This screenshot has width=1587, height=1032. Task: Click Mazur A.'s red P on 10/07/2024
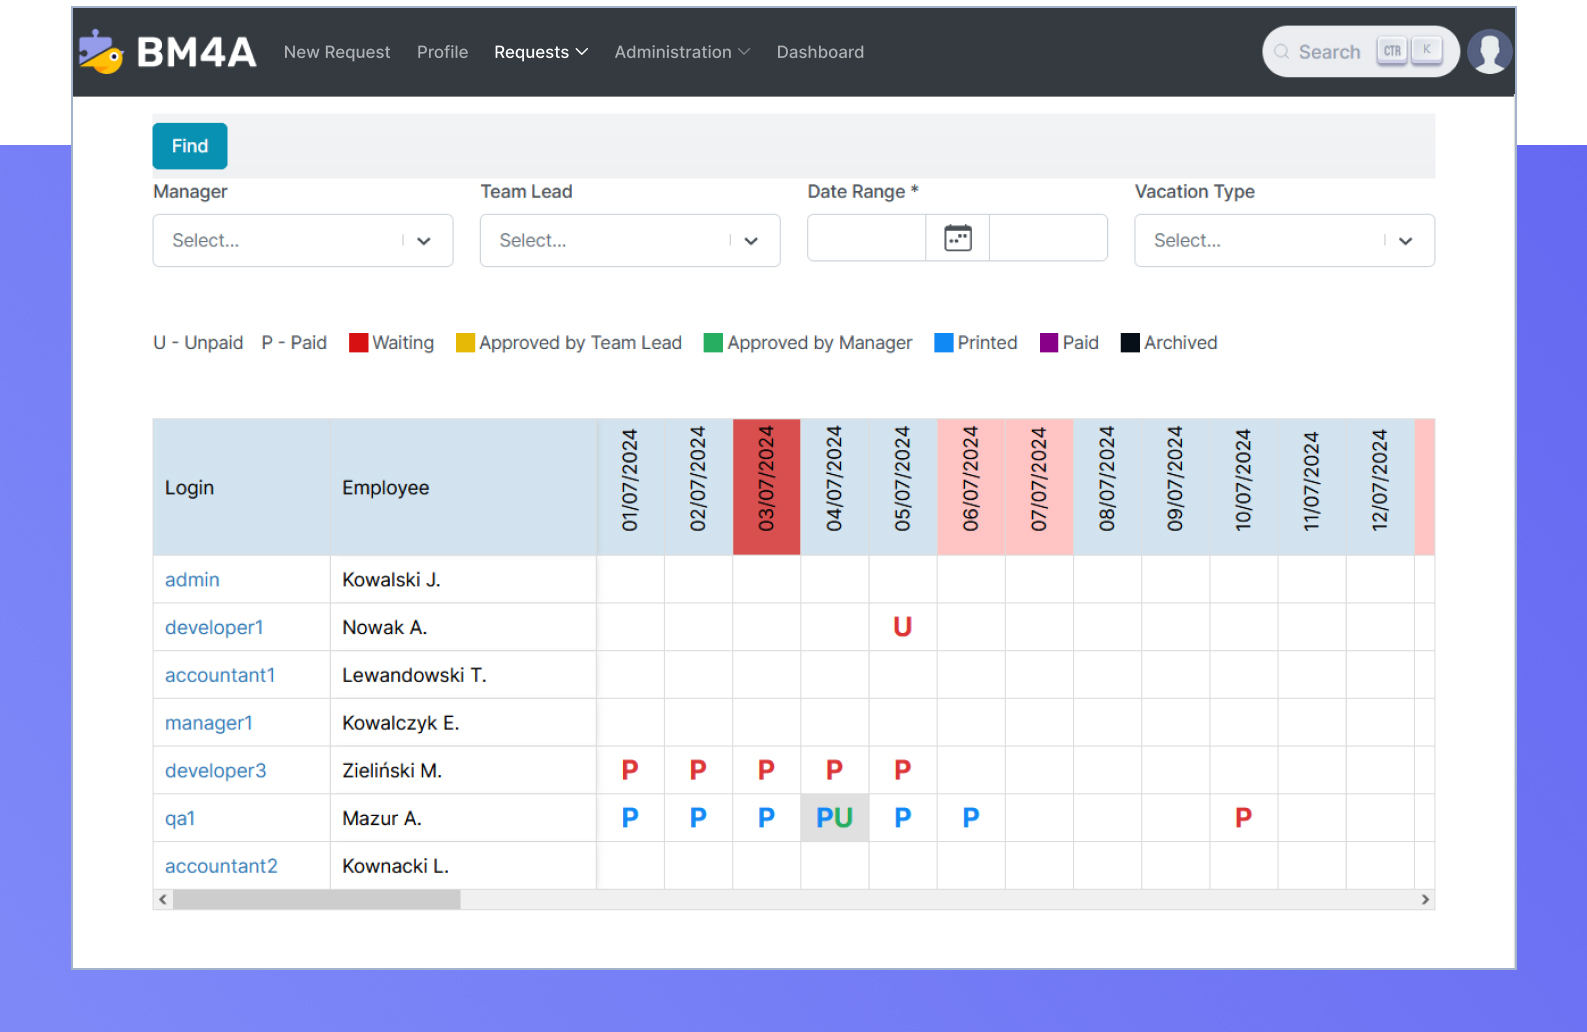pyautogui.click(x=1243, y=818)
